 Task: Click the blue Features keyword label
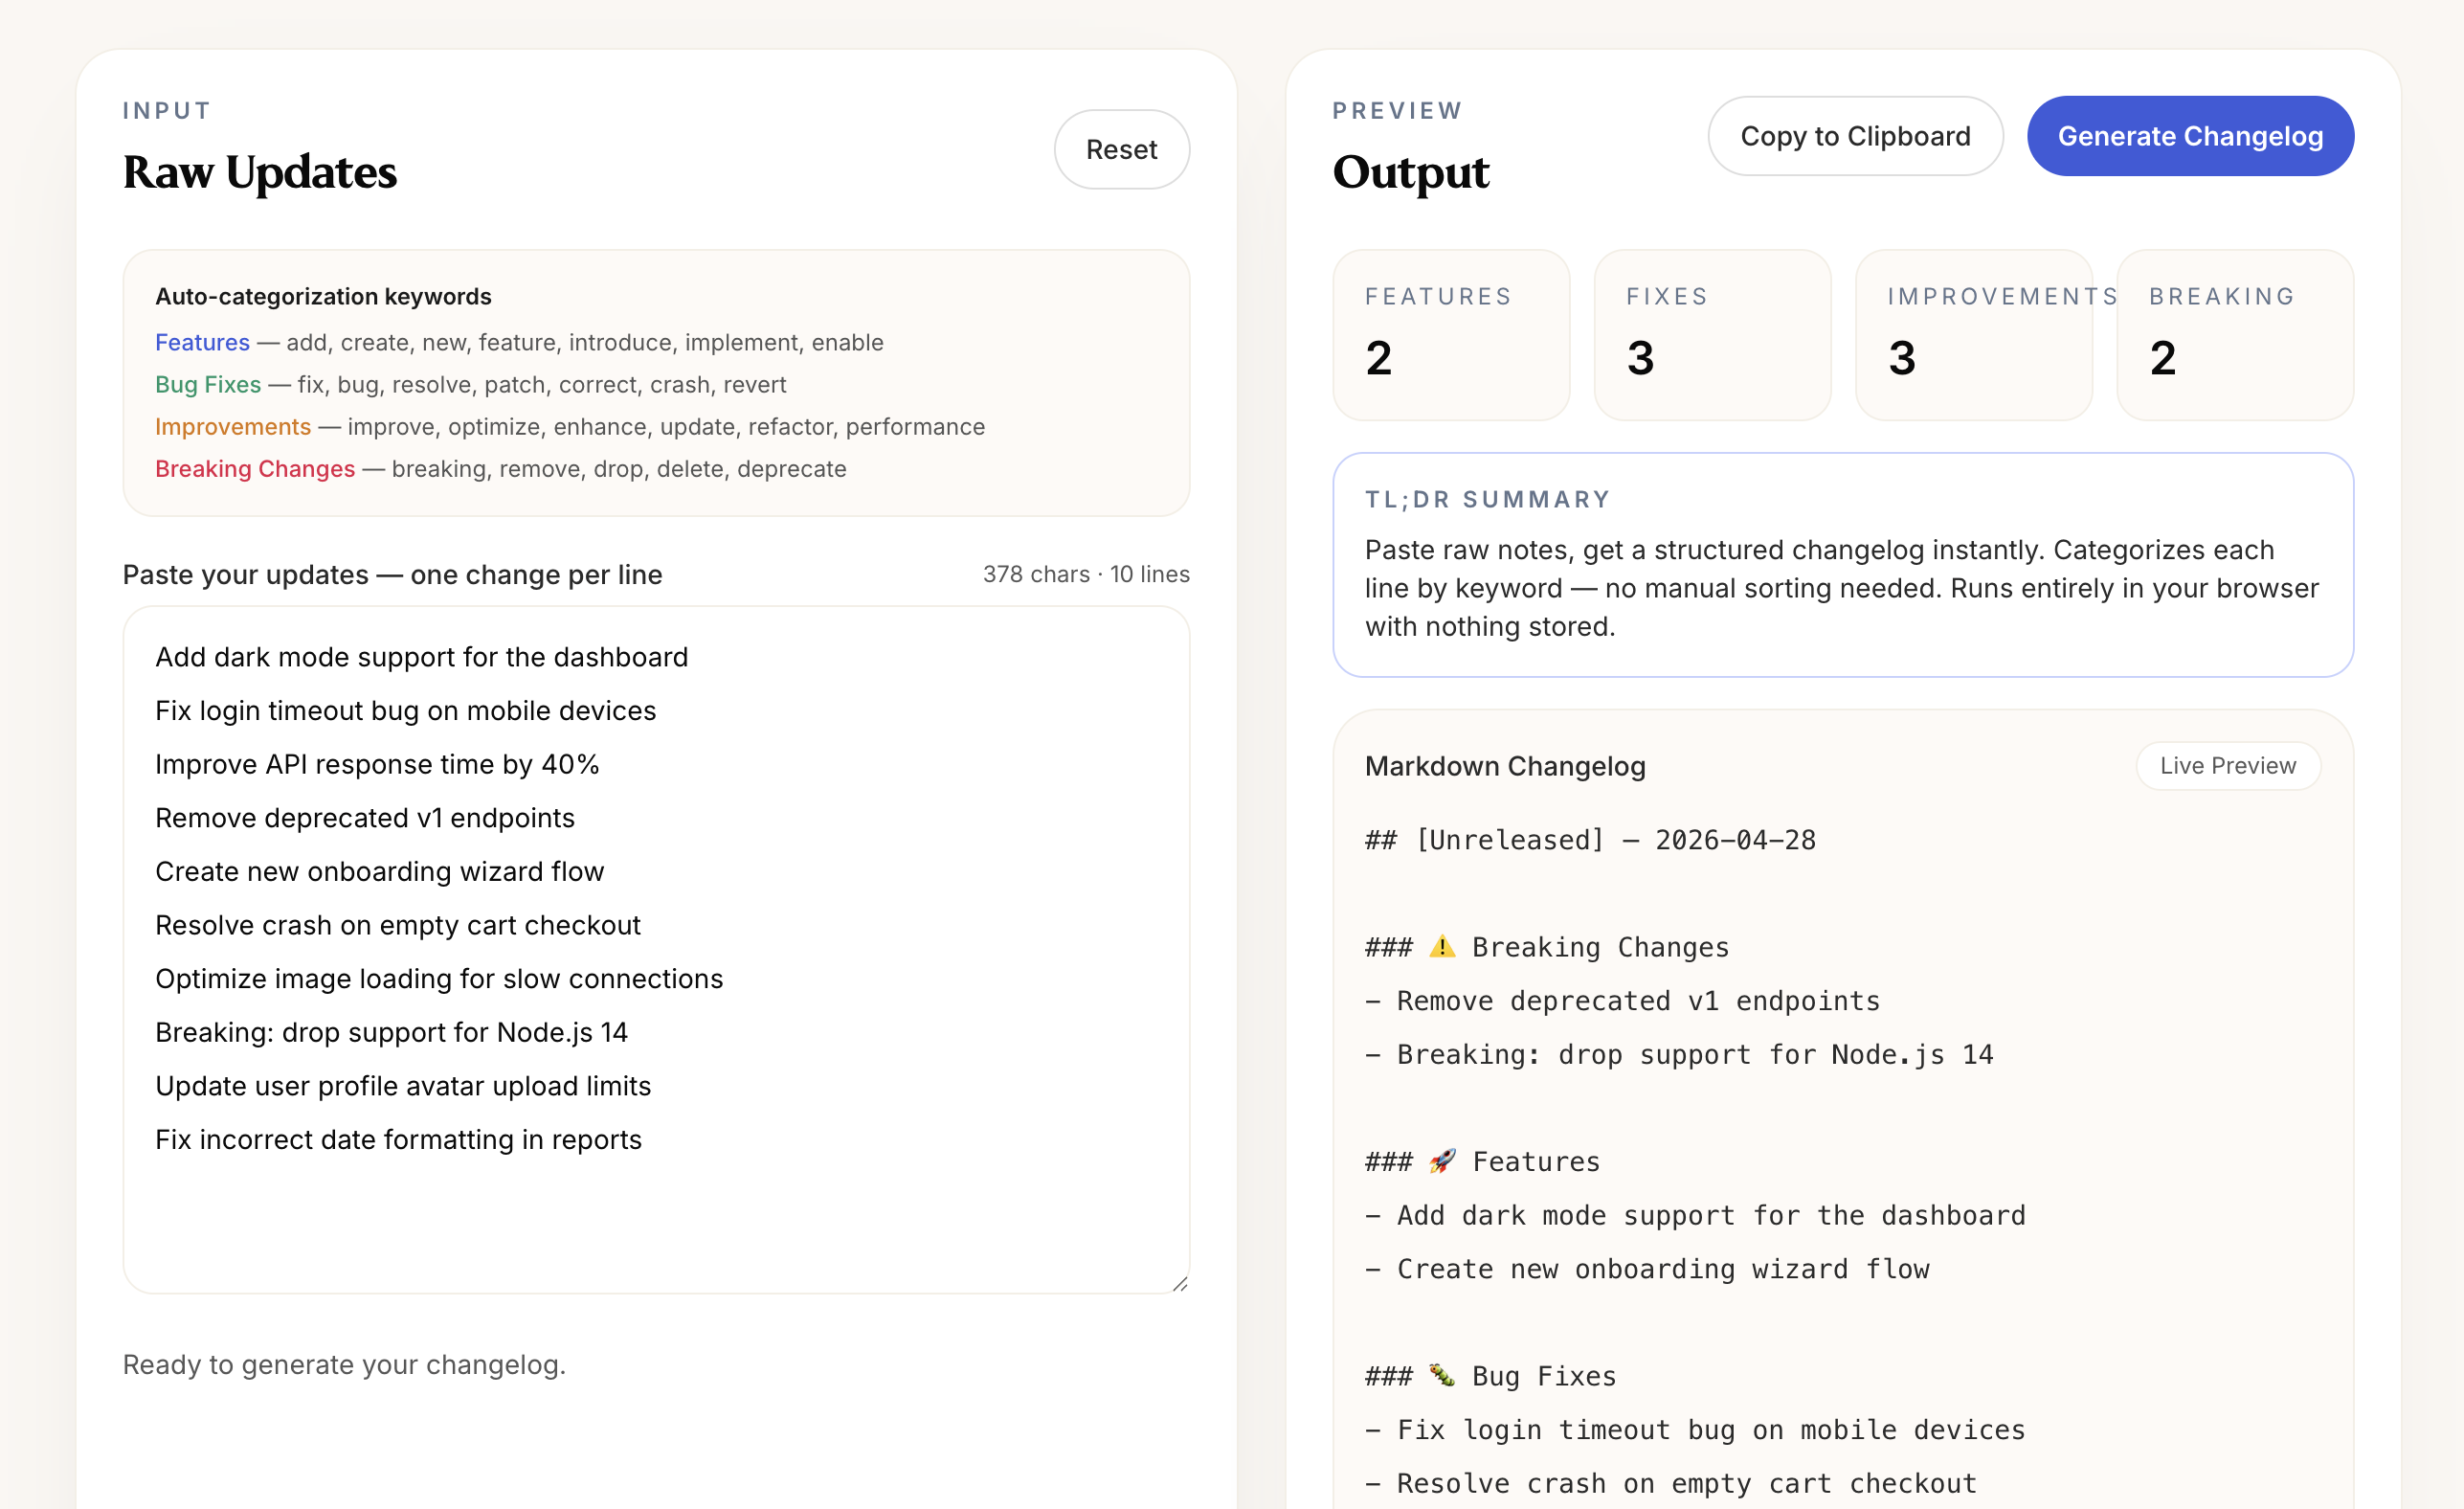[x=202, y=343]
